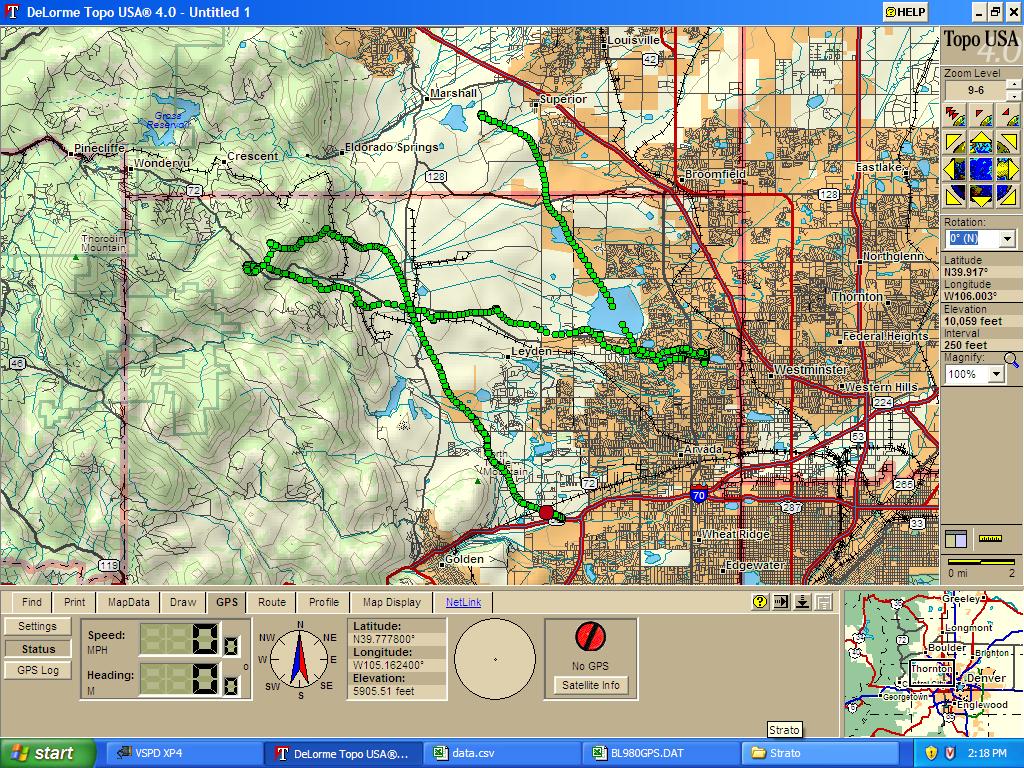Pan map south with the down arrow

point(982,195)
